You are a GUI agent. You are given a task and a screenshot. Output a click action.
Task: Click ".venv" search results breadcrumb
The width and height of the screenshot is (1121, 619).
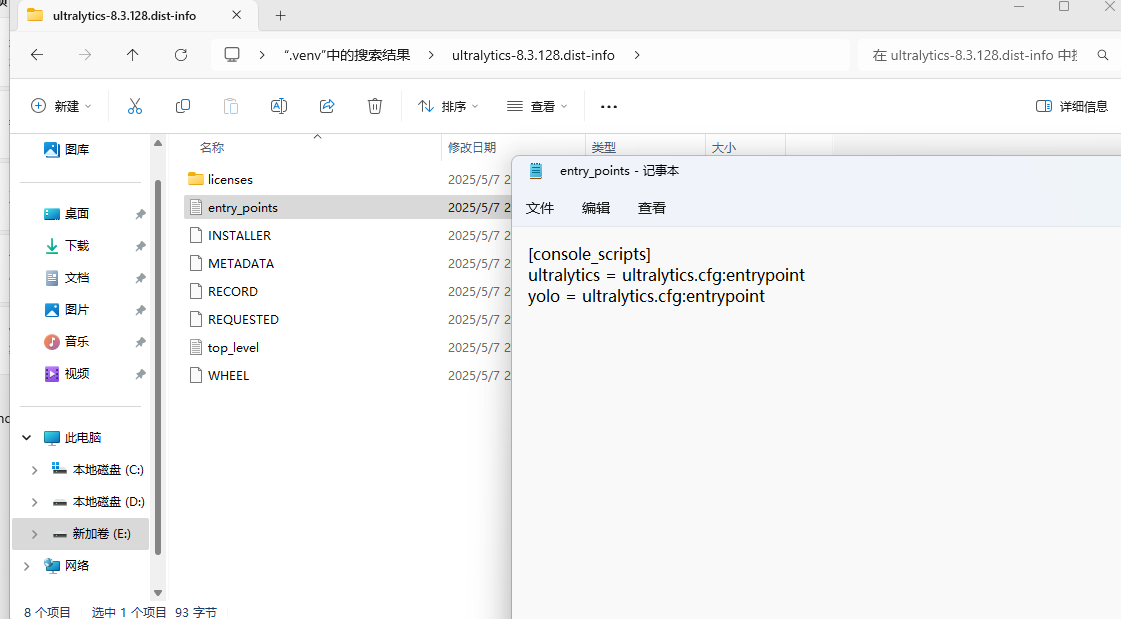pos(347,55)
